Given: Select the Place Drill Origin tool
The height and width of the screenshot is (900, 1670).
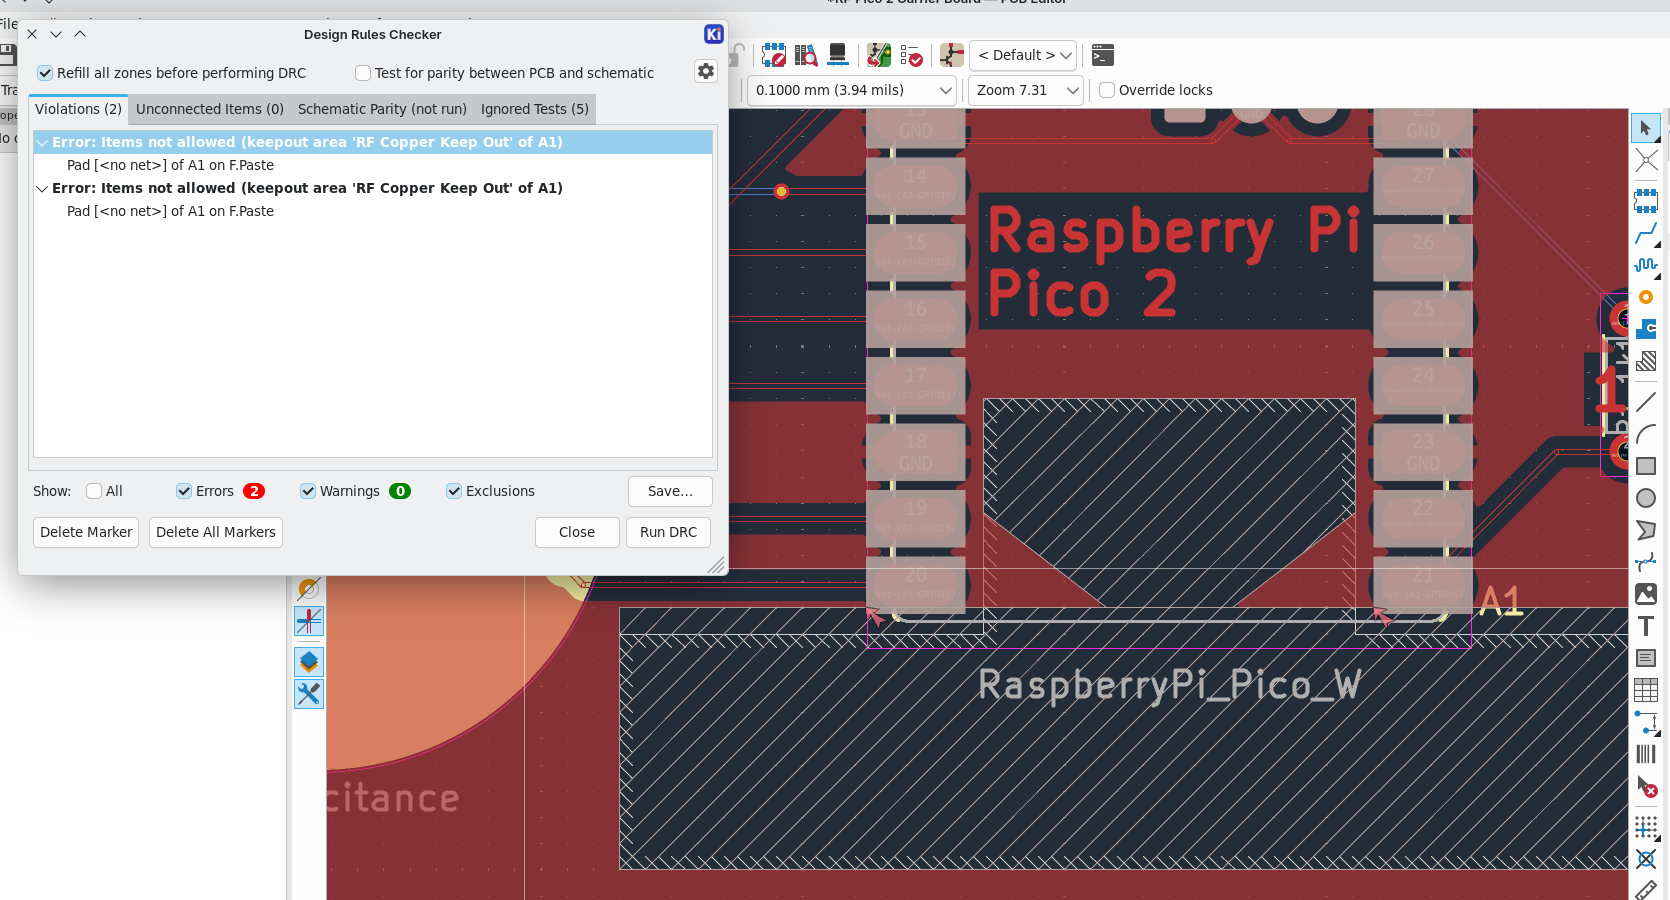Looking at the screenshot, I should click(1646, 859).
